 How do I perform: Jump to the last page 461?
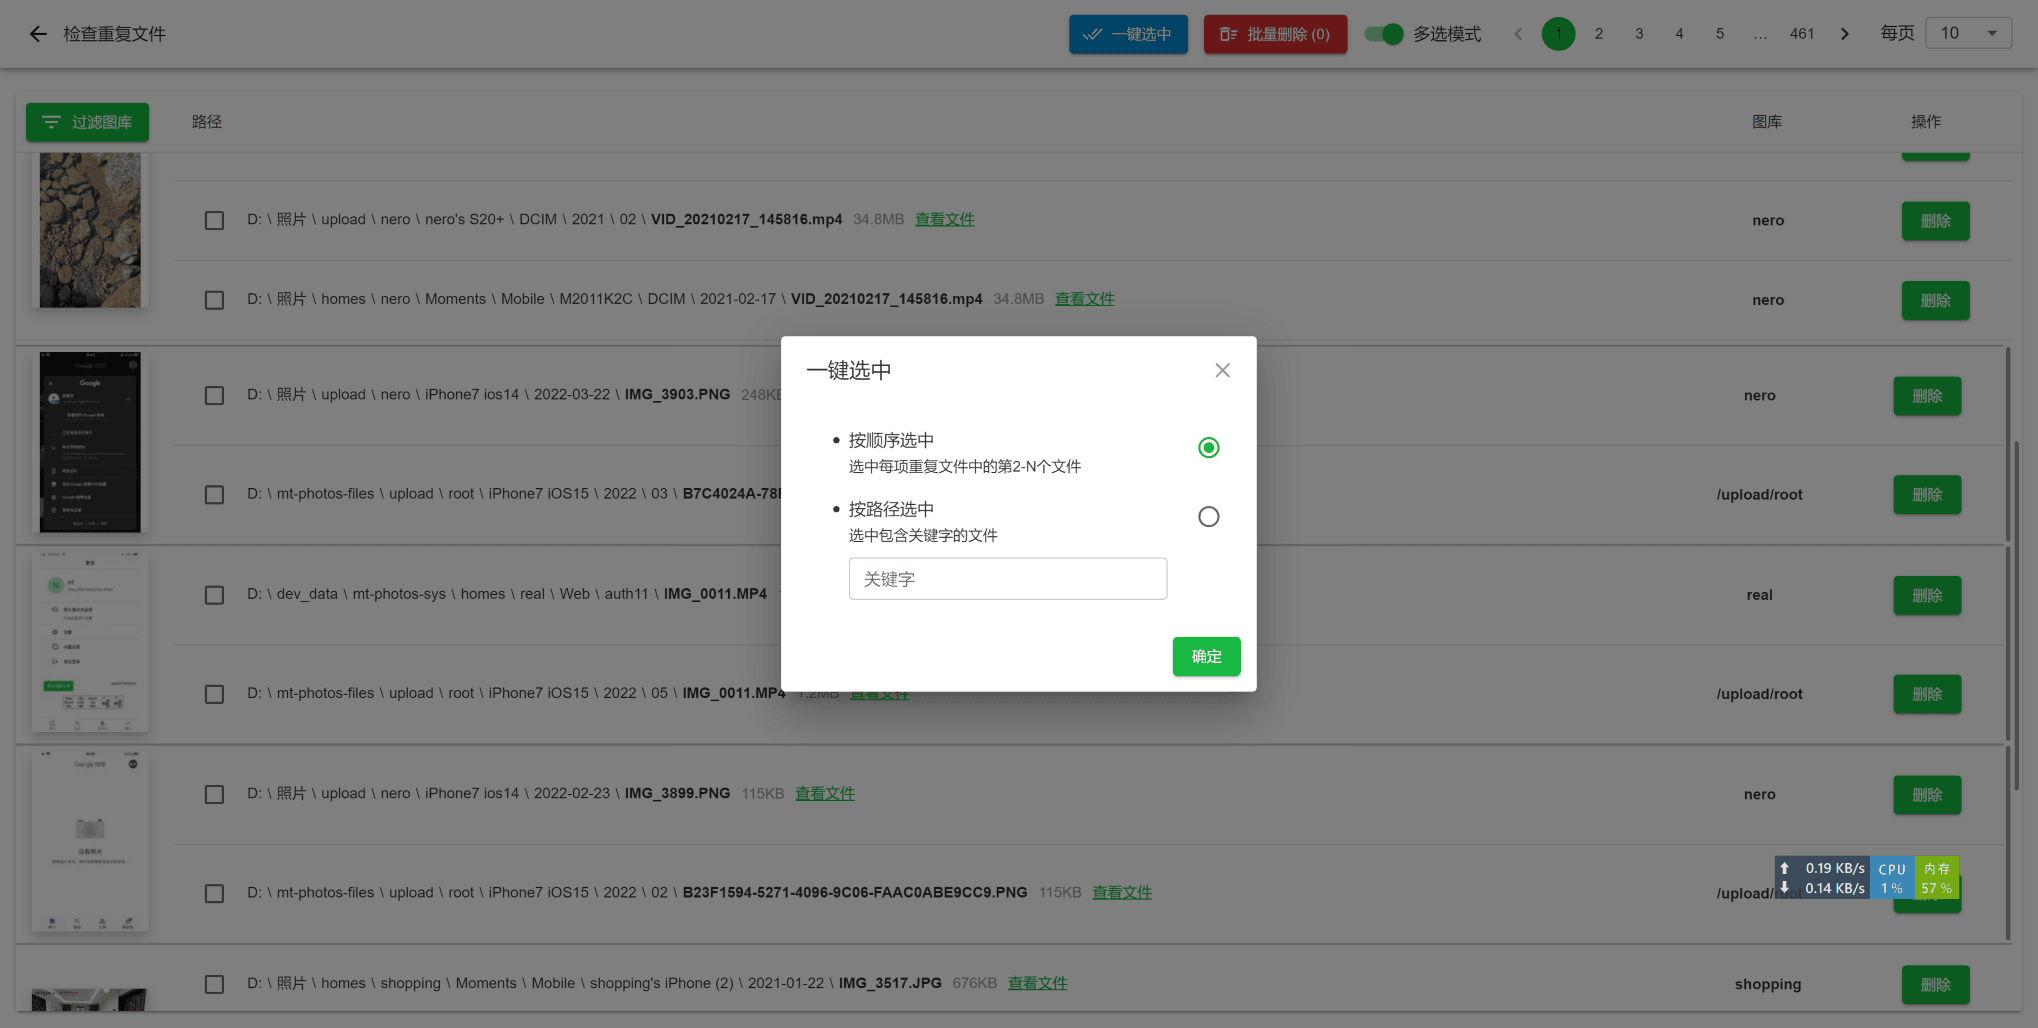pyautogui.click(x=1801, y=34)
